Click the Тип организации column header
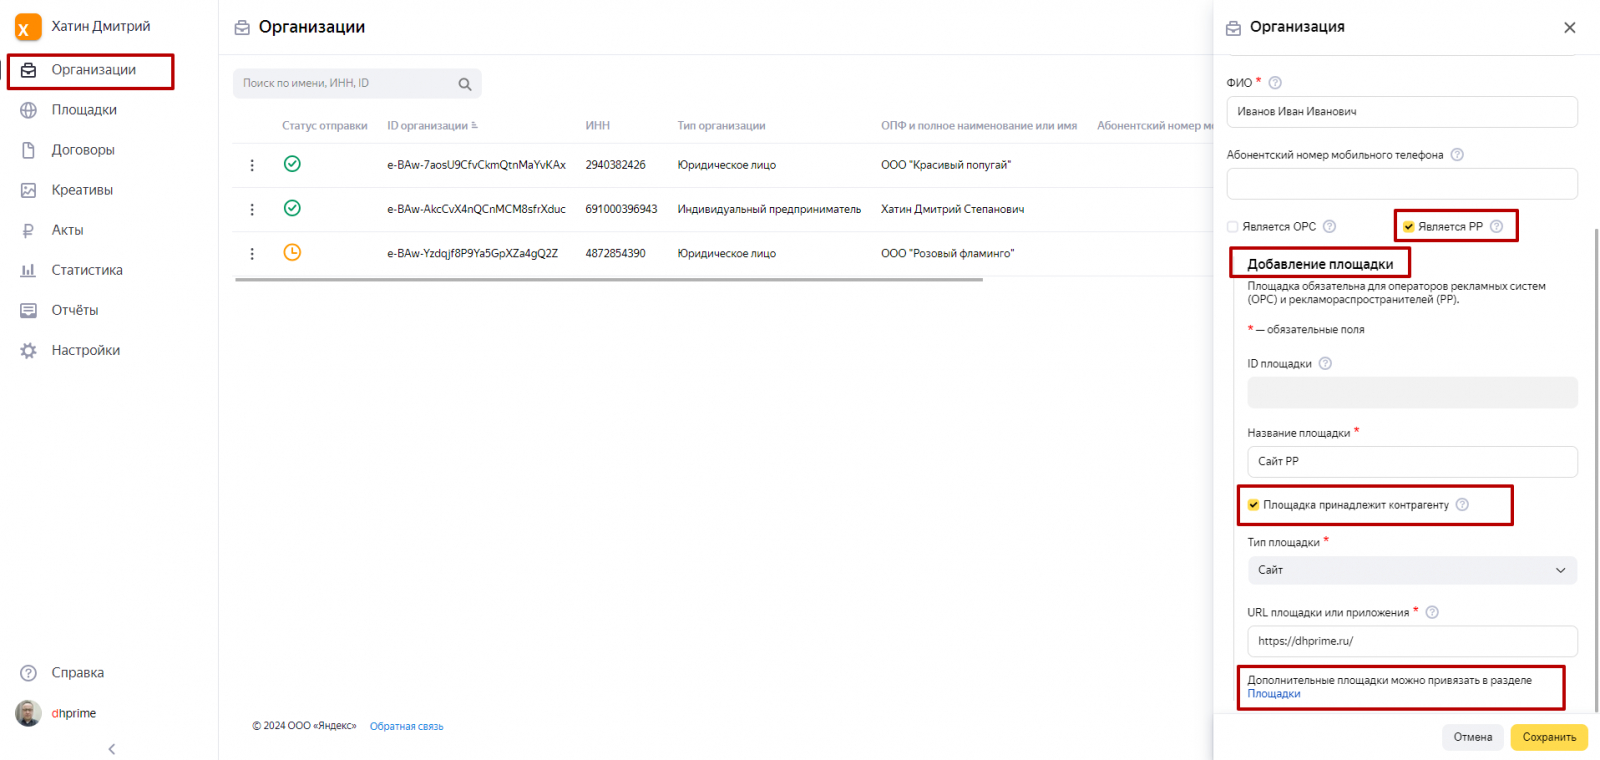1600x760 pixels. (721, 126)
